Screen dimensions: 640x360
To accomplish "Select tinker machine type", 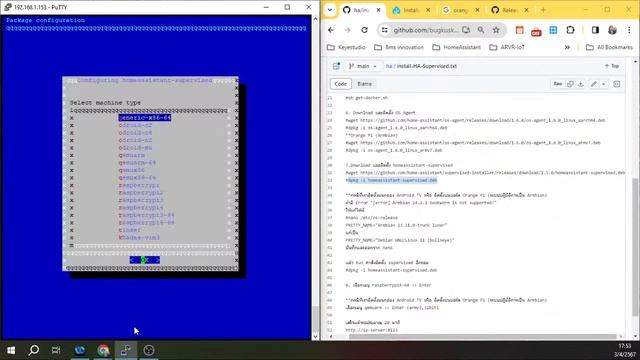I will (x=130, y=230).
